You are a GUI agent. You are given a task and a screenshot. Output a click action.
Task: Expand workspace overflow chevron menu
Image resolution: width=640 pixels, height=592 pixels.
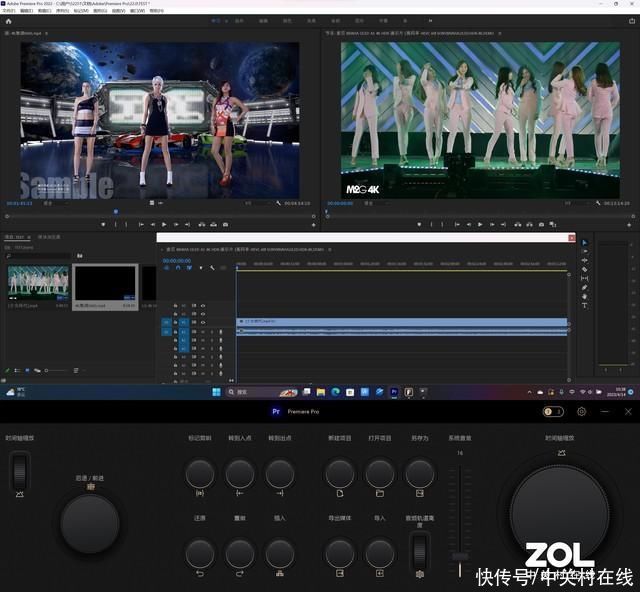point(430,21)
